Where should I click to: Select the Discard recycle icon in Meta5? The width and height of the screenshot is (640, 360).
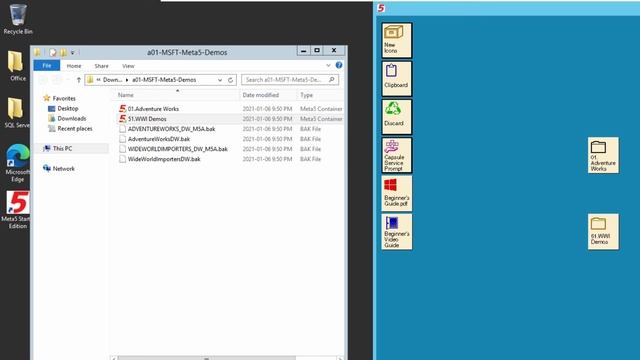pyautogui.click(x=397, y=117)
